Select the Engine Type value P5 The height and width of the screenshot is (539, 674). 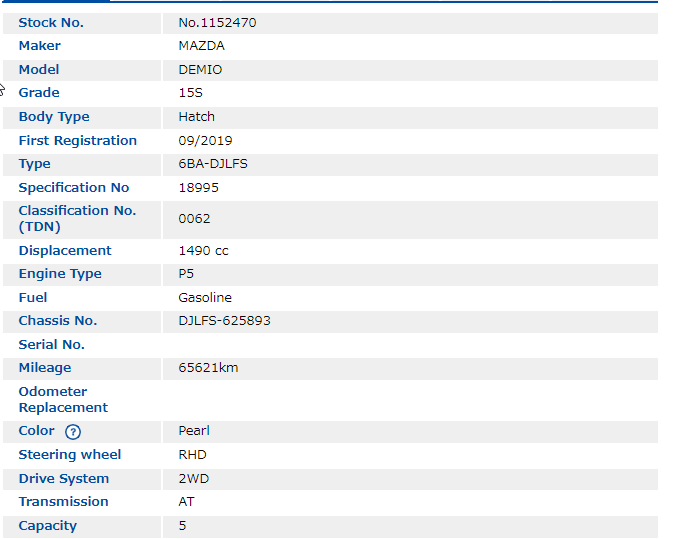(x=187, y=274)
